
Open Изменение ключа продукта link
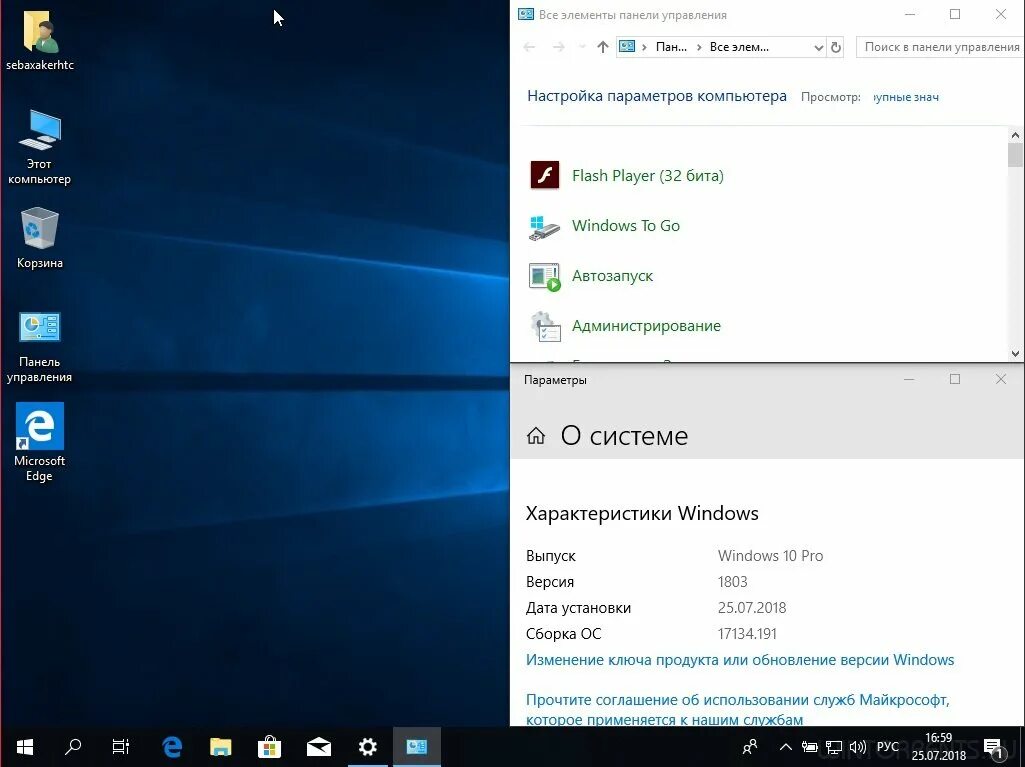click(740, 660)
